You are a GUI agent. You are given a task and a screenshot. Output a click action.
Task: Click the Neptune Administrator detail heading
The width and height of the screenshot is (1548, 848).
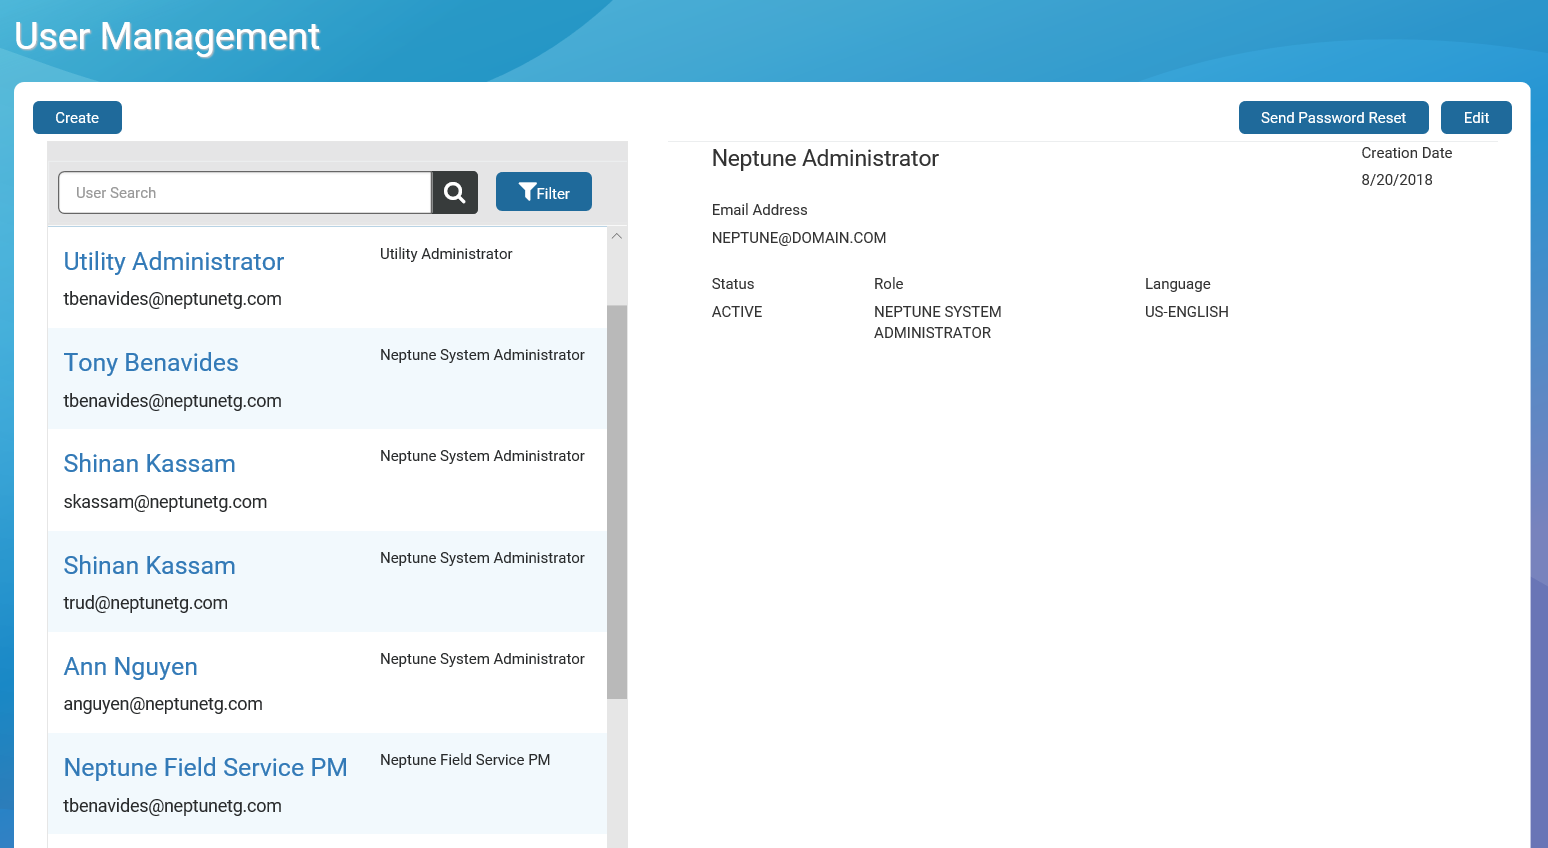point(824,159)
